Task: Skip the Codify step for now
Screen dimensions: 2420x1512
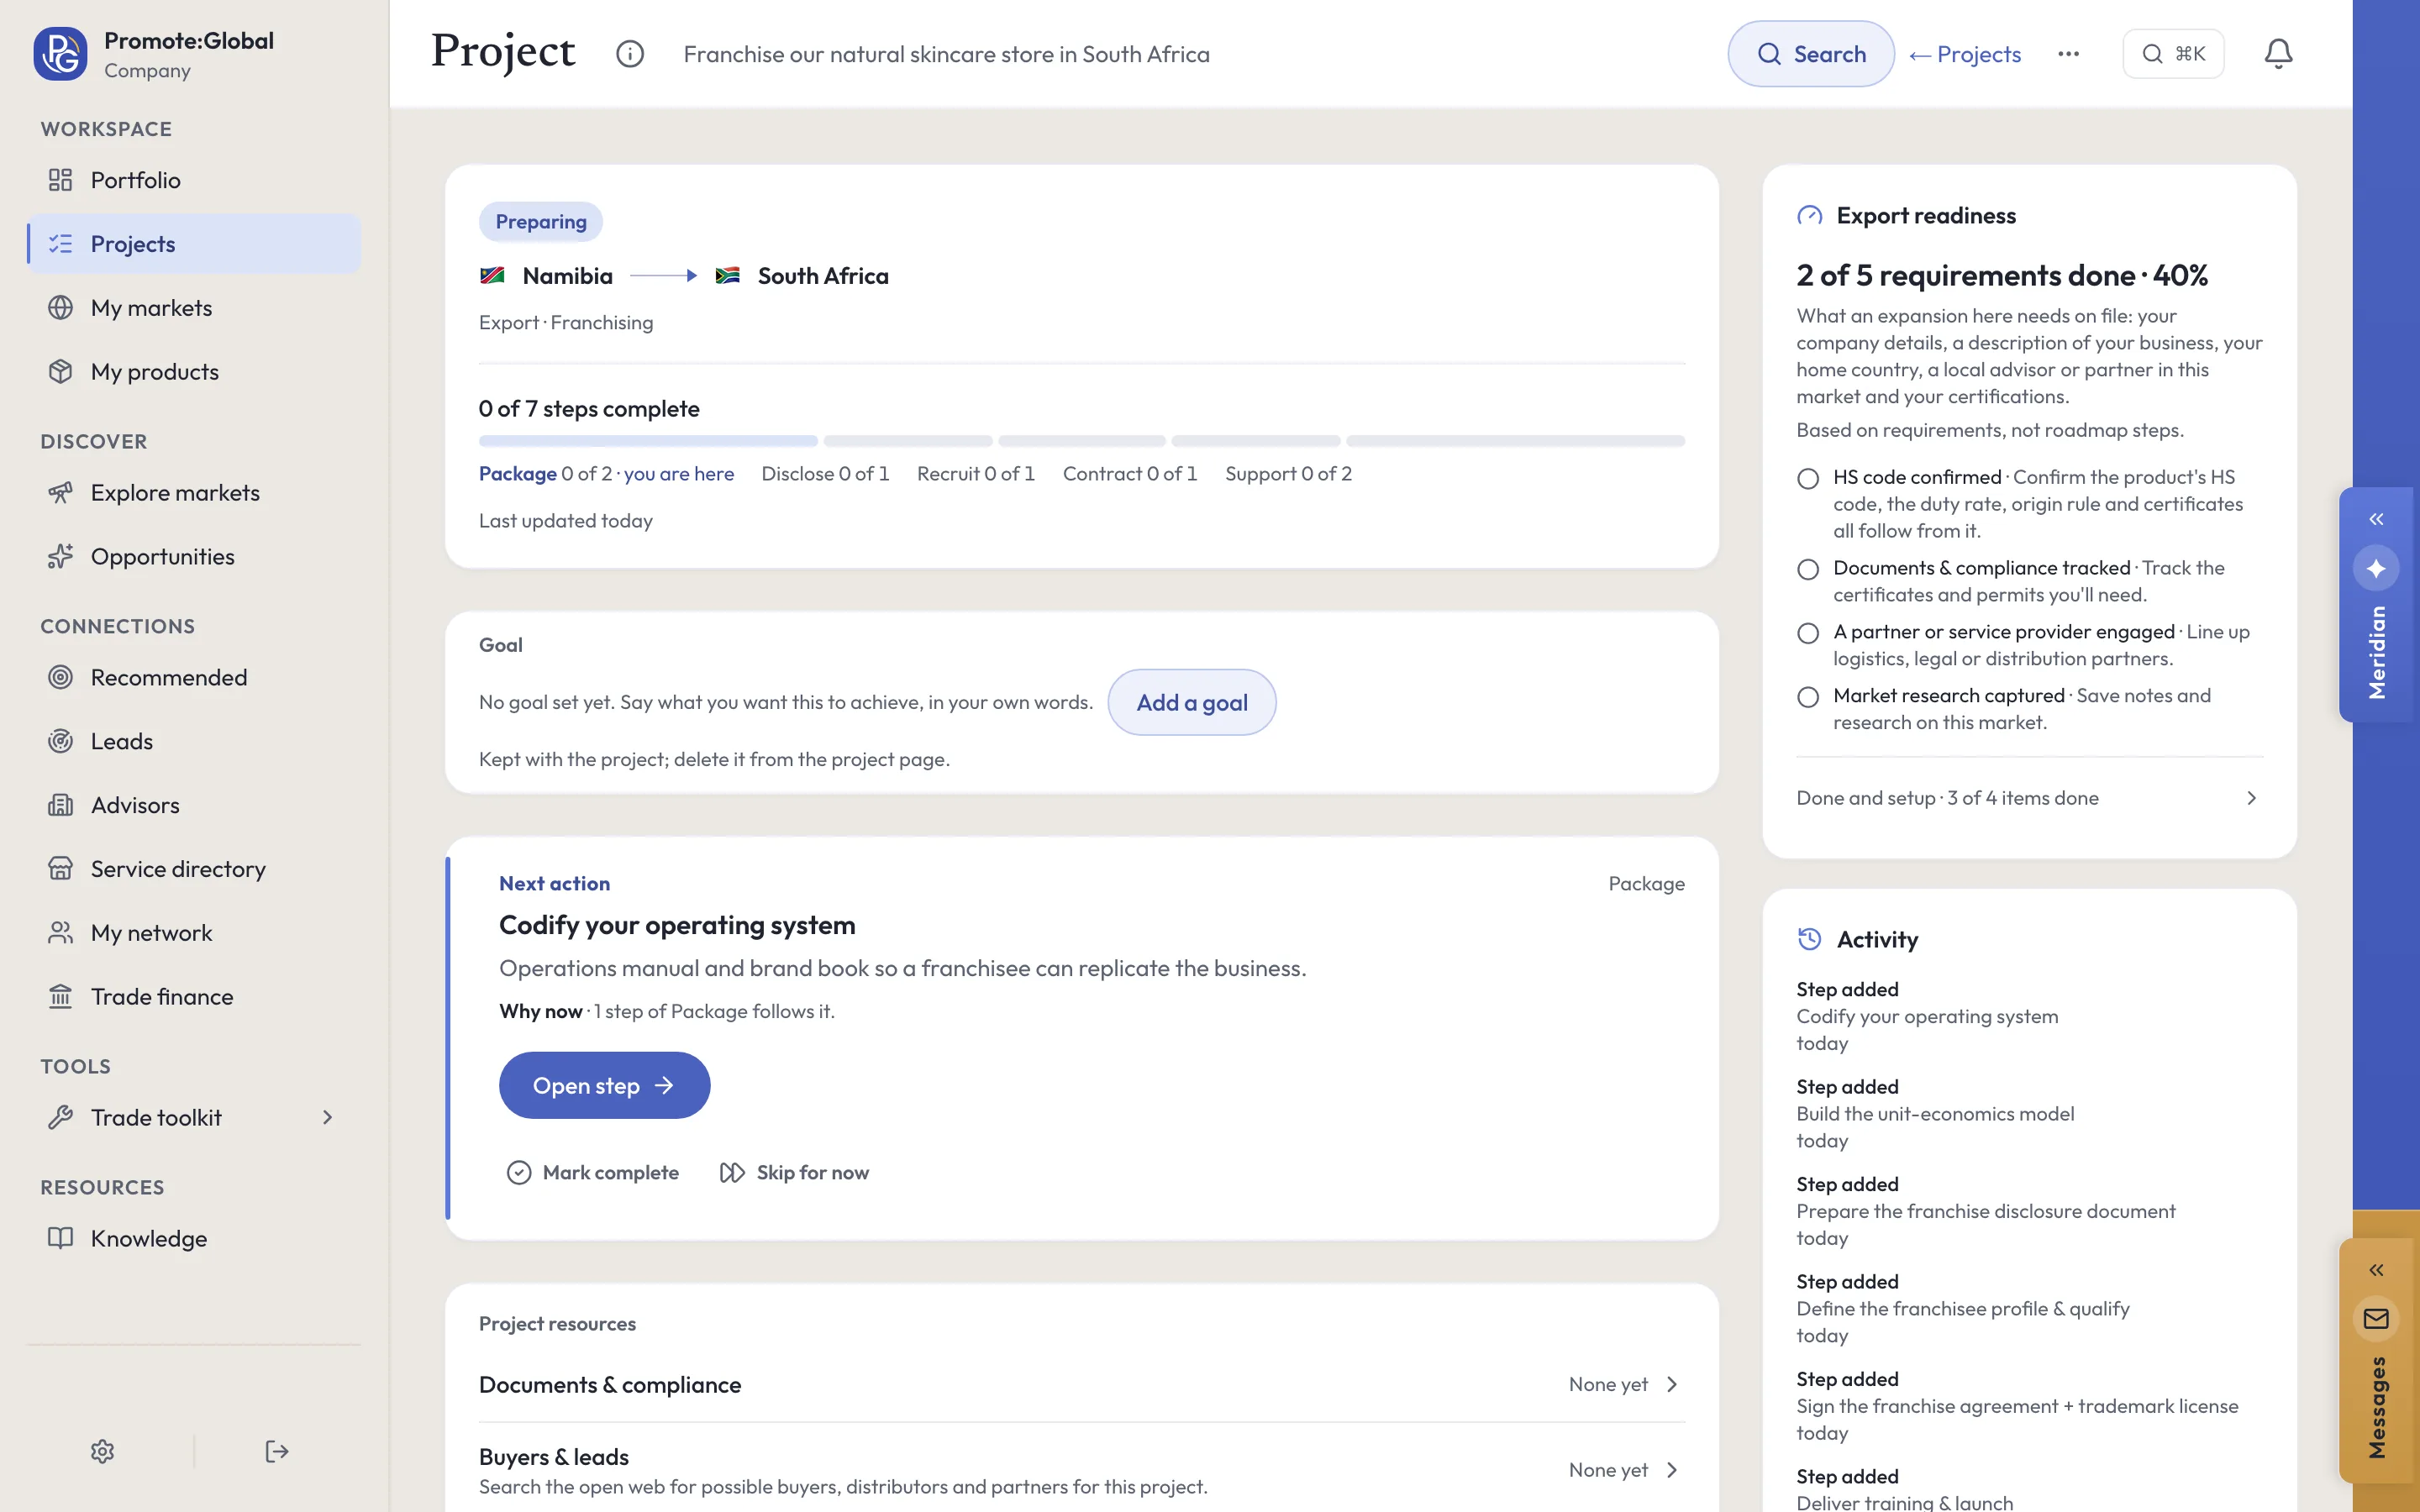Action: (x=795, y=1173)
